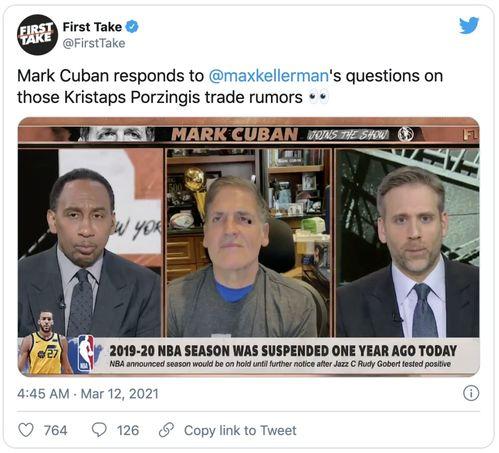
Task: Click the Twitter bird logo
Action: (469, 25)
